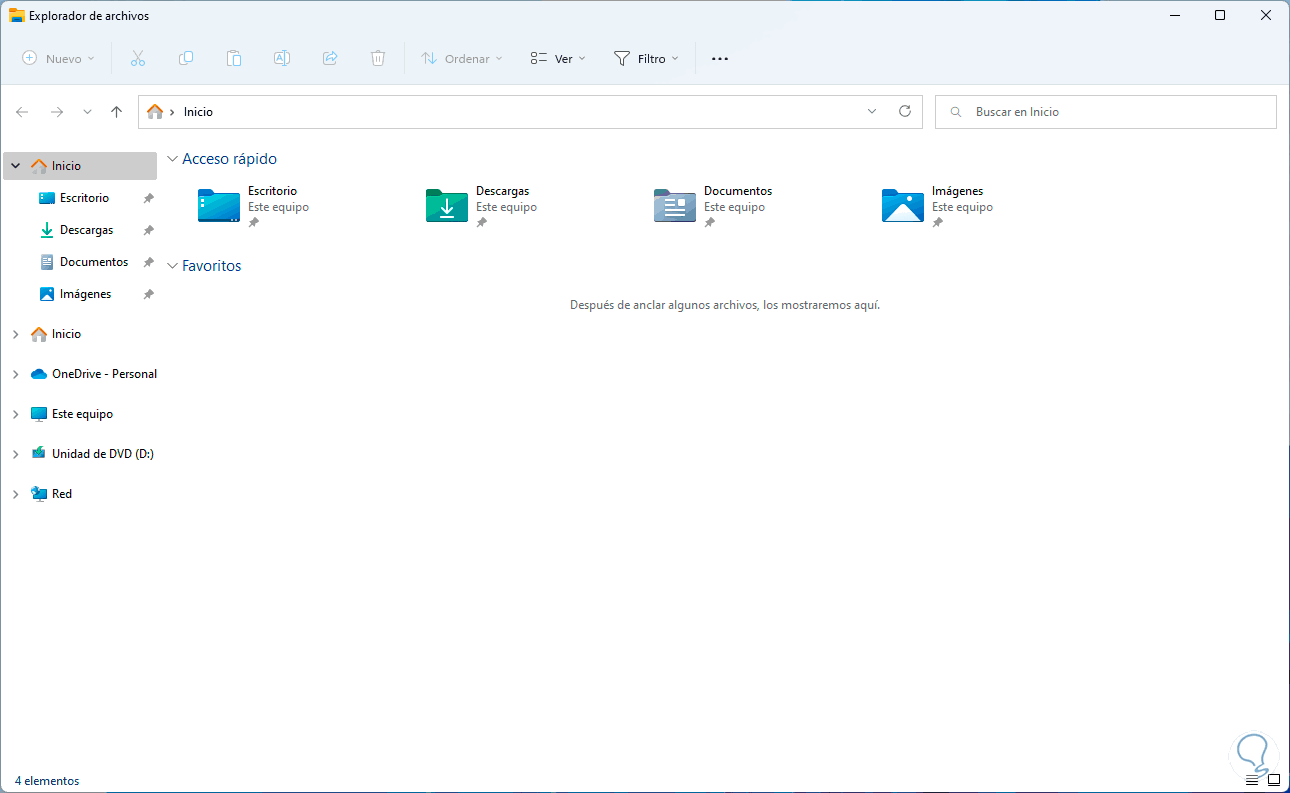
Task: Click the Cut scissors icon in toolbar
Action: pos(138,59)
